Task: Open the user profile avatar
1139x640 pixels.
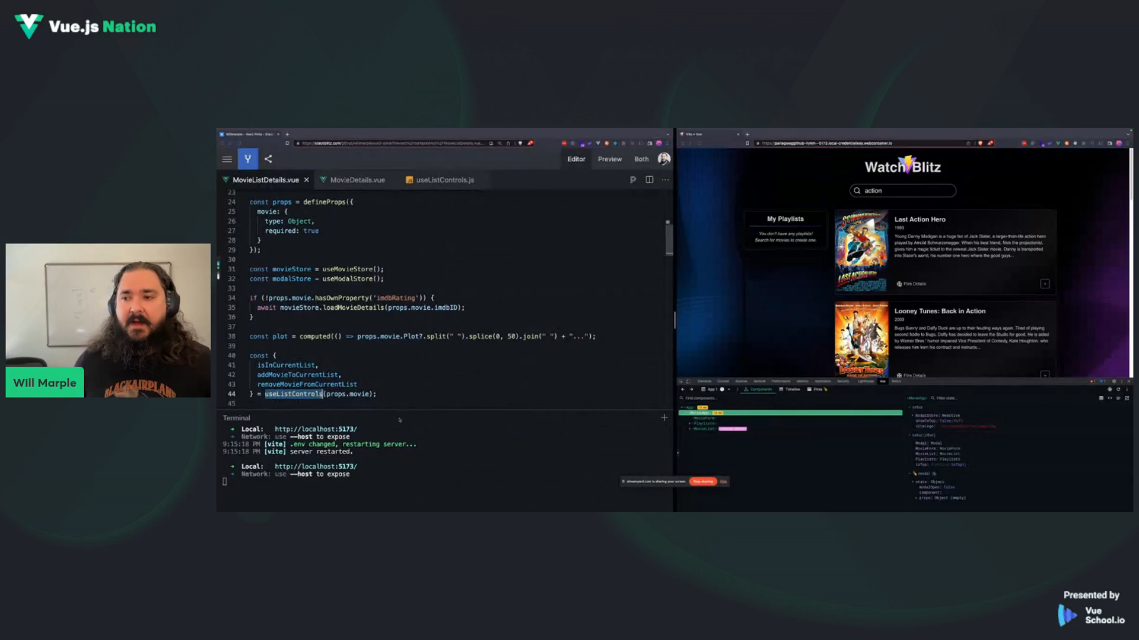Action: (x=663, y=159)
